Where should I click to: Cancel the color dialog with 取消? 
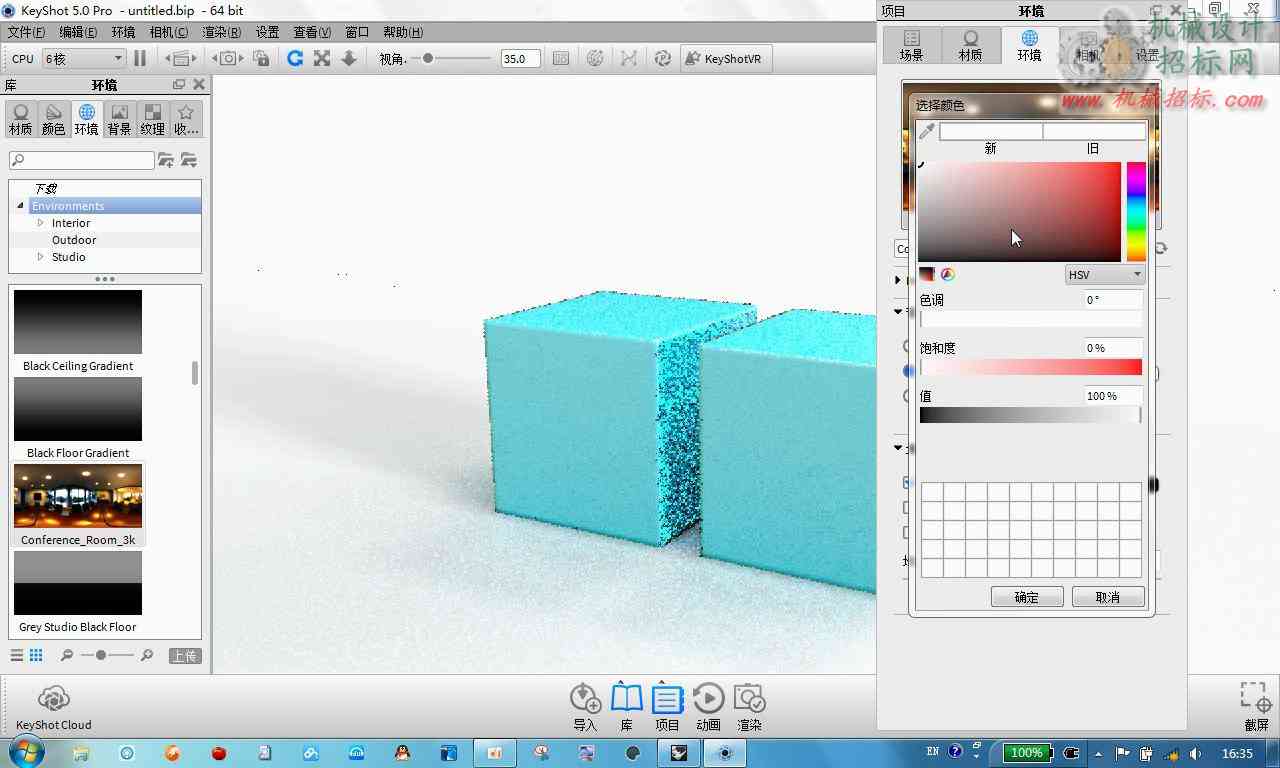point(1108,597)
